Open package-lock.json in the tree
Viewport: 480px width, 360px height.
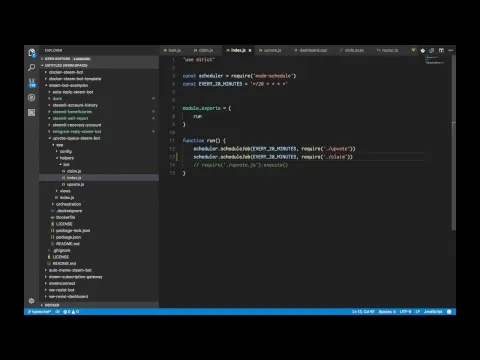99,231
